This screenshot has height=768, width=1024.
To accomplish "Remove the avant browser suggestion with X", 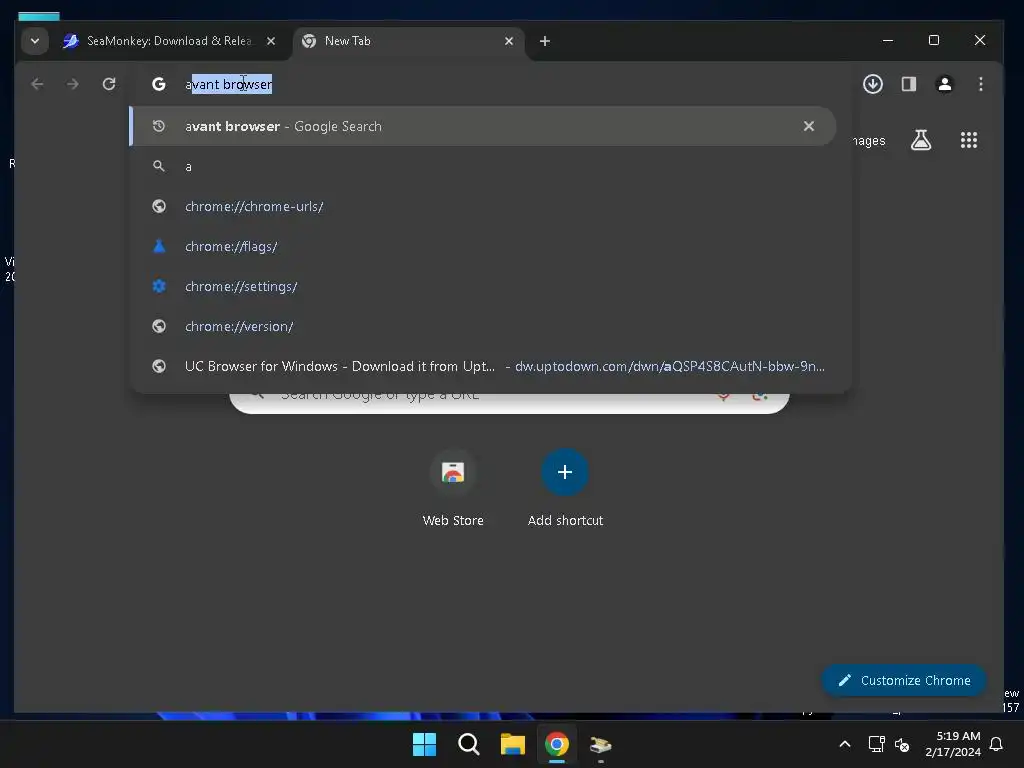I will pos(808,126).
